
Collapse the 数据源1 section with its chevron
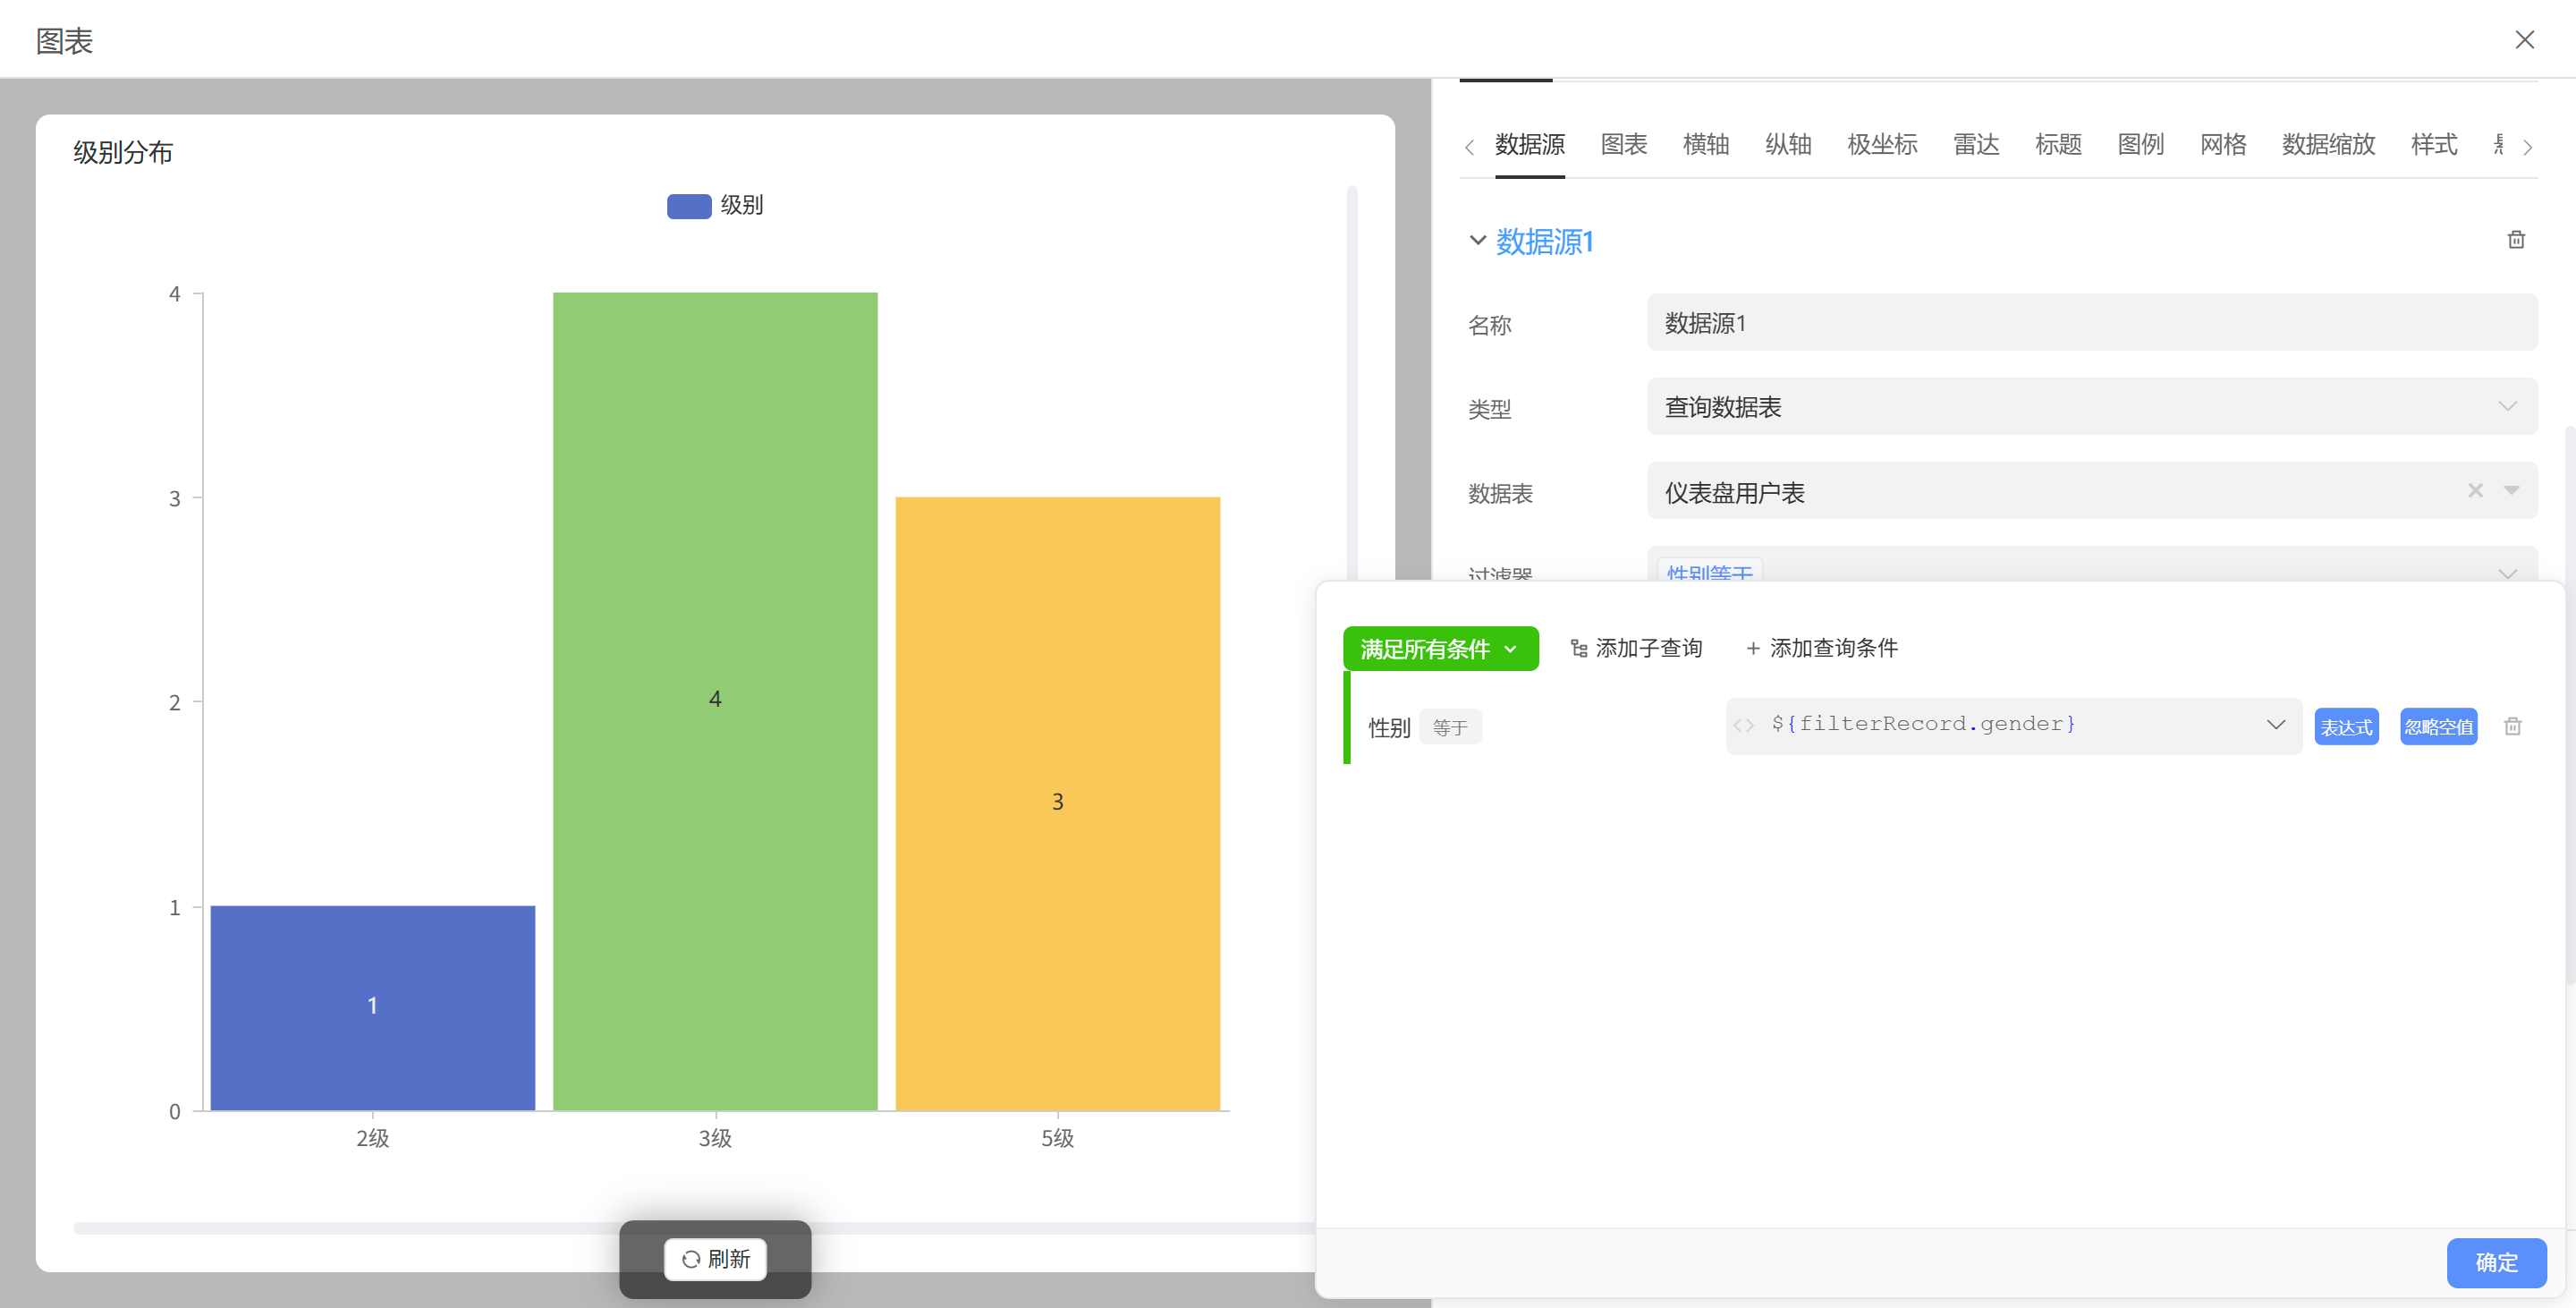1477,241
